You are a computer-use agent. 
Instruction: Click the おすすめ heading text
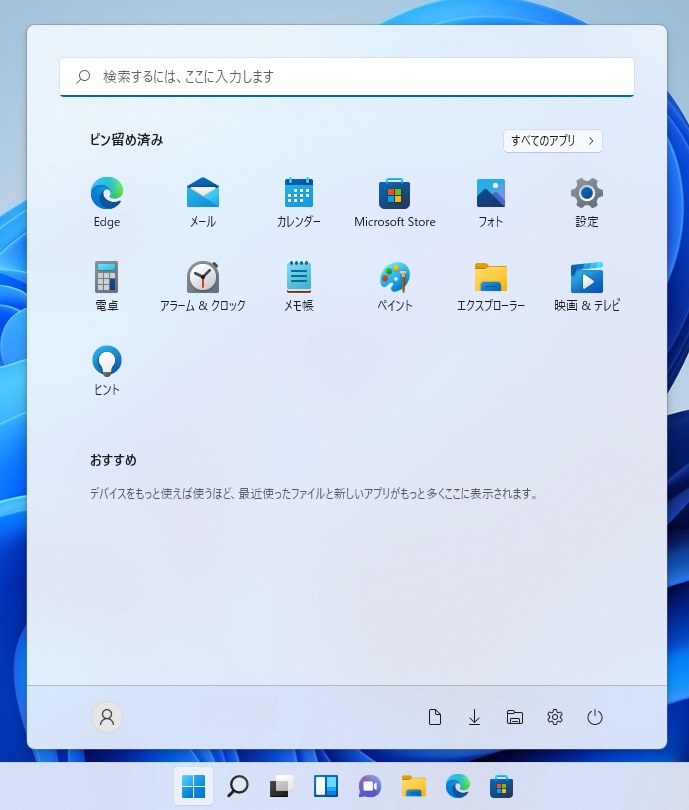(x=113, y=460)
